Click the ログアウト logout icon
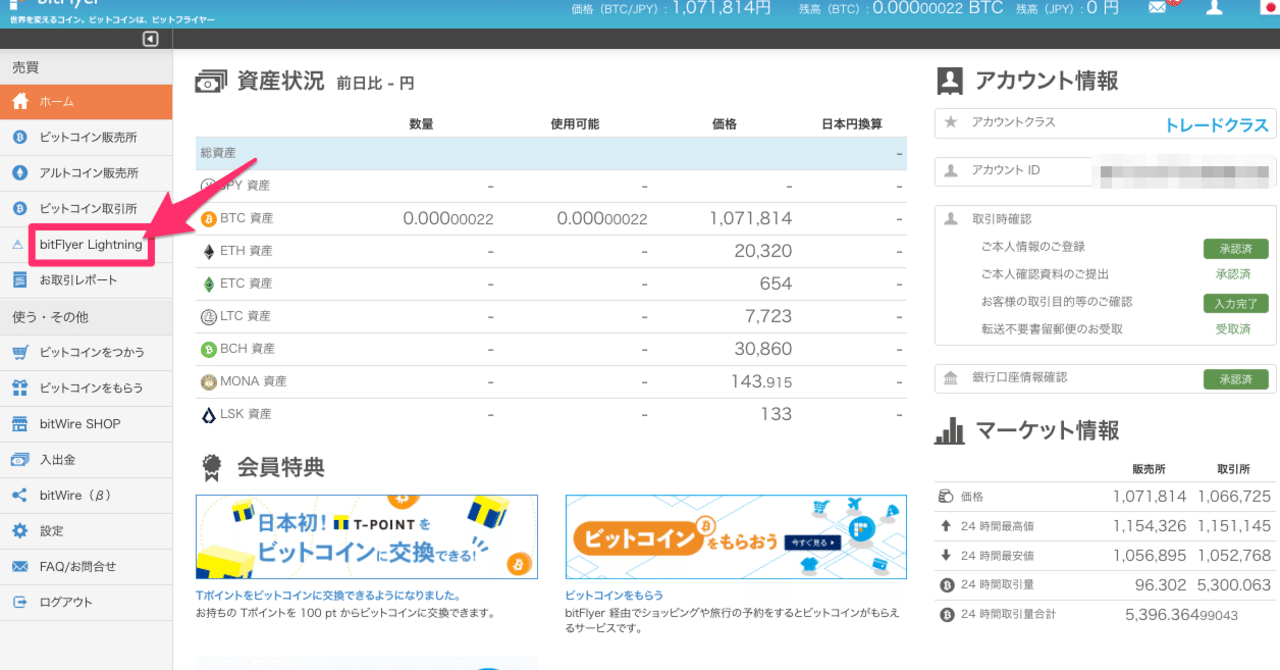1280x670 pixels. pos(19,602)
